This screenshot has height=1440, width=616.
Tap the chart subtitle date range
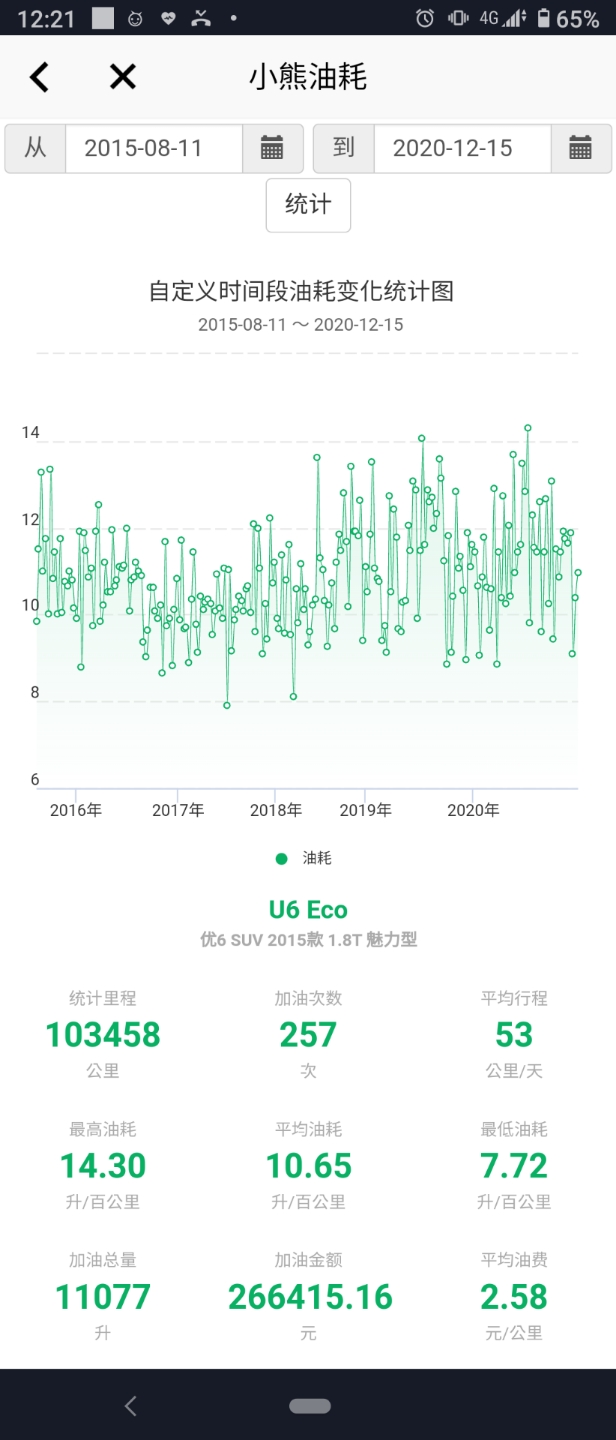pos(301,324)
